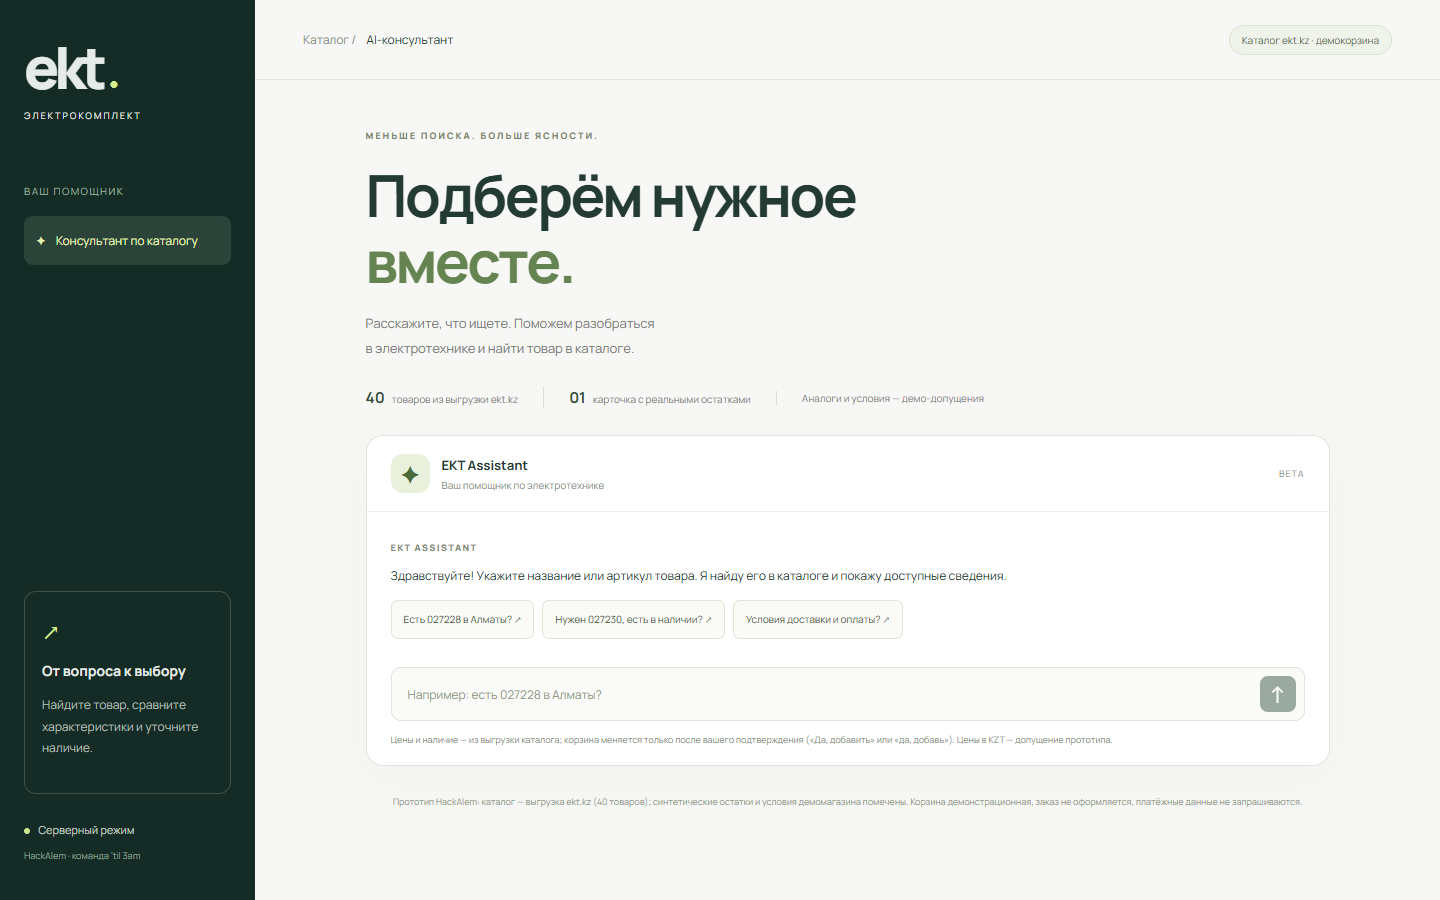Screen dimensions: 1440x900
Task: Click the diagonal arrow icon in the sidebar card
Action: pyautogui.click(x=51, y=632)
